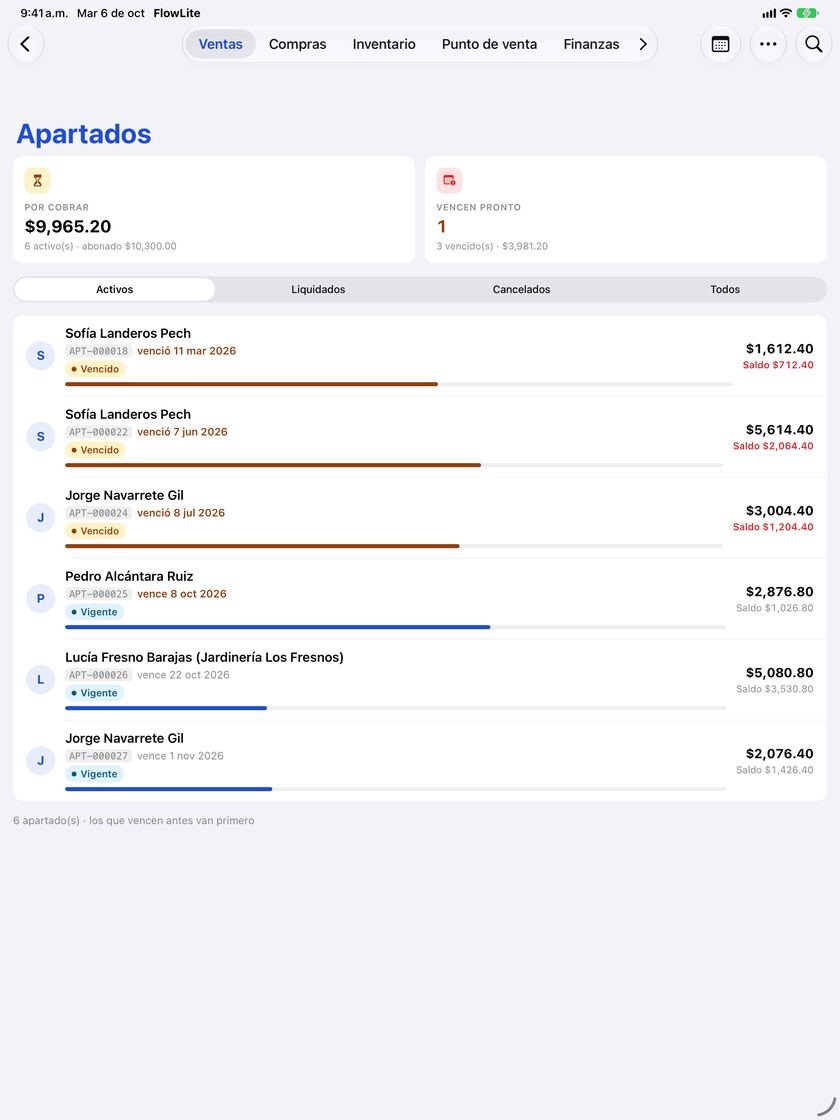Click the folio code APT-000024
Screen dimensions: 840x1120
(99, 513)
